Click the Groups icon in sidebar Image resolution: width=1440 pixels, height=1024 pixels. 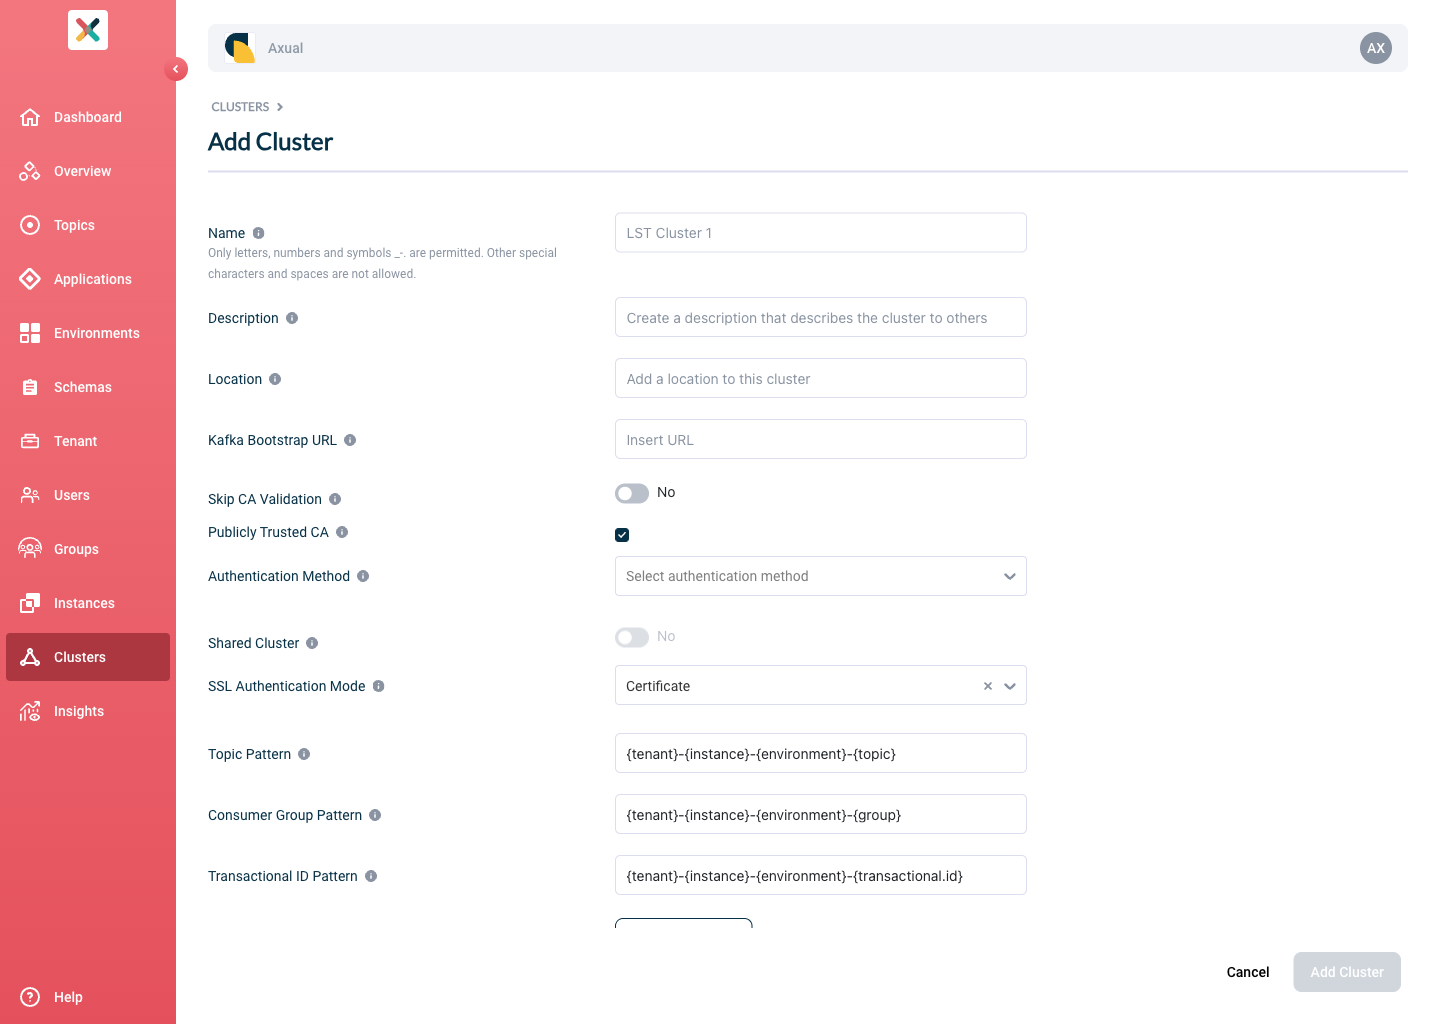[30, 549]
